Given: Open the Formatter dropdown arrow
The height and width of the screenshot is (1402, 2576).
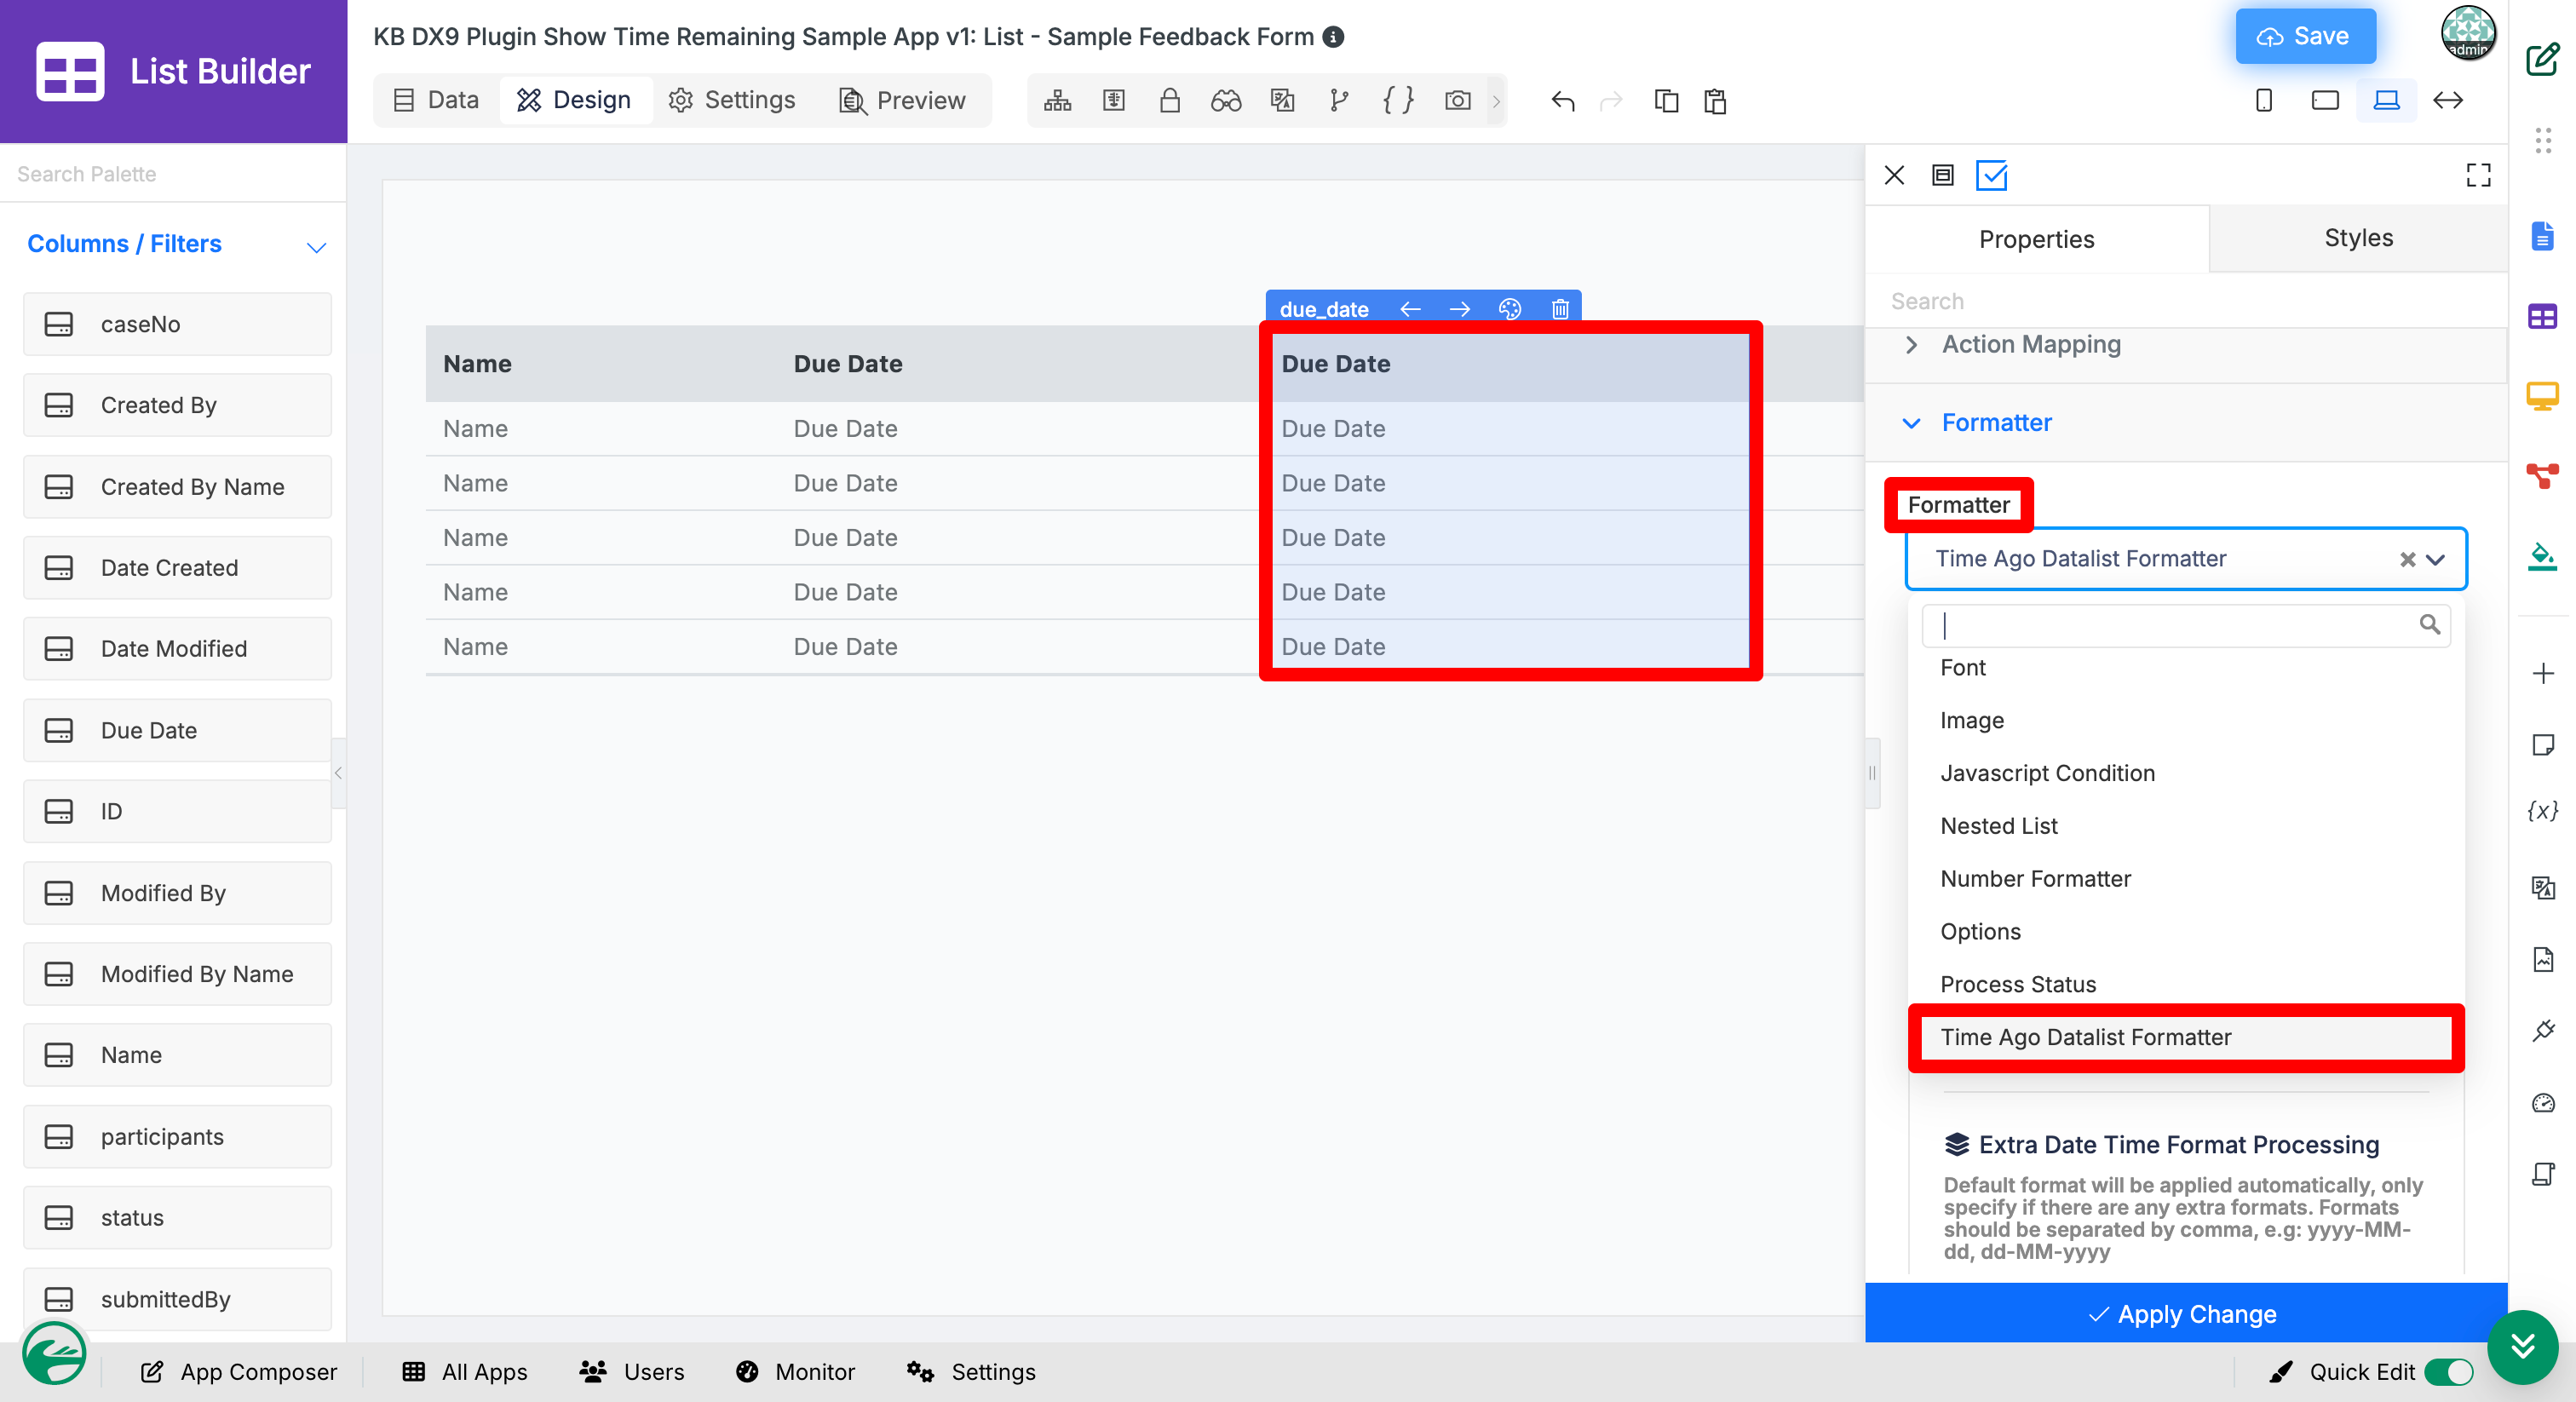Looking at the screenshot, I should 2436,559.
